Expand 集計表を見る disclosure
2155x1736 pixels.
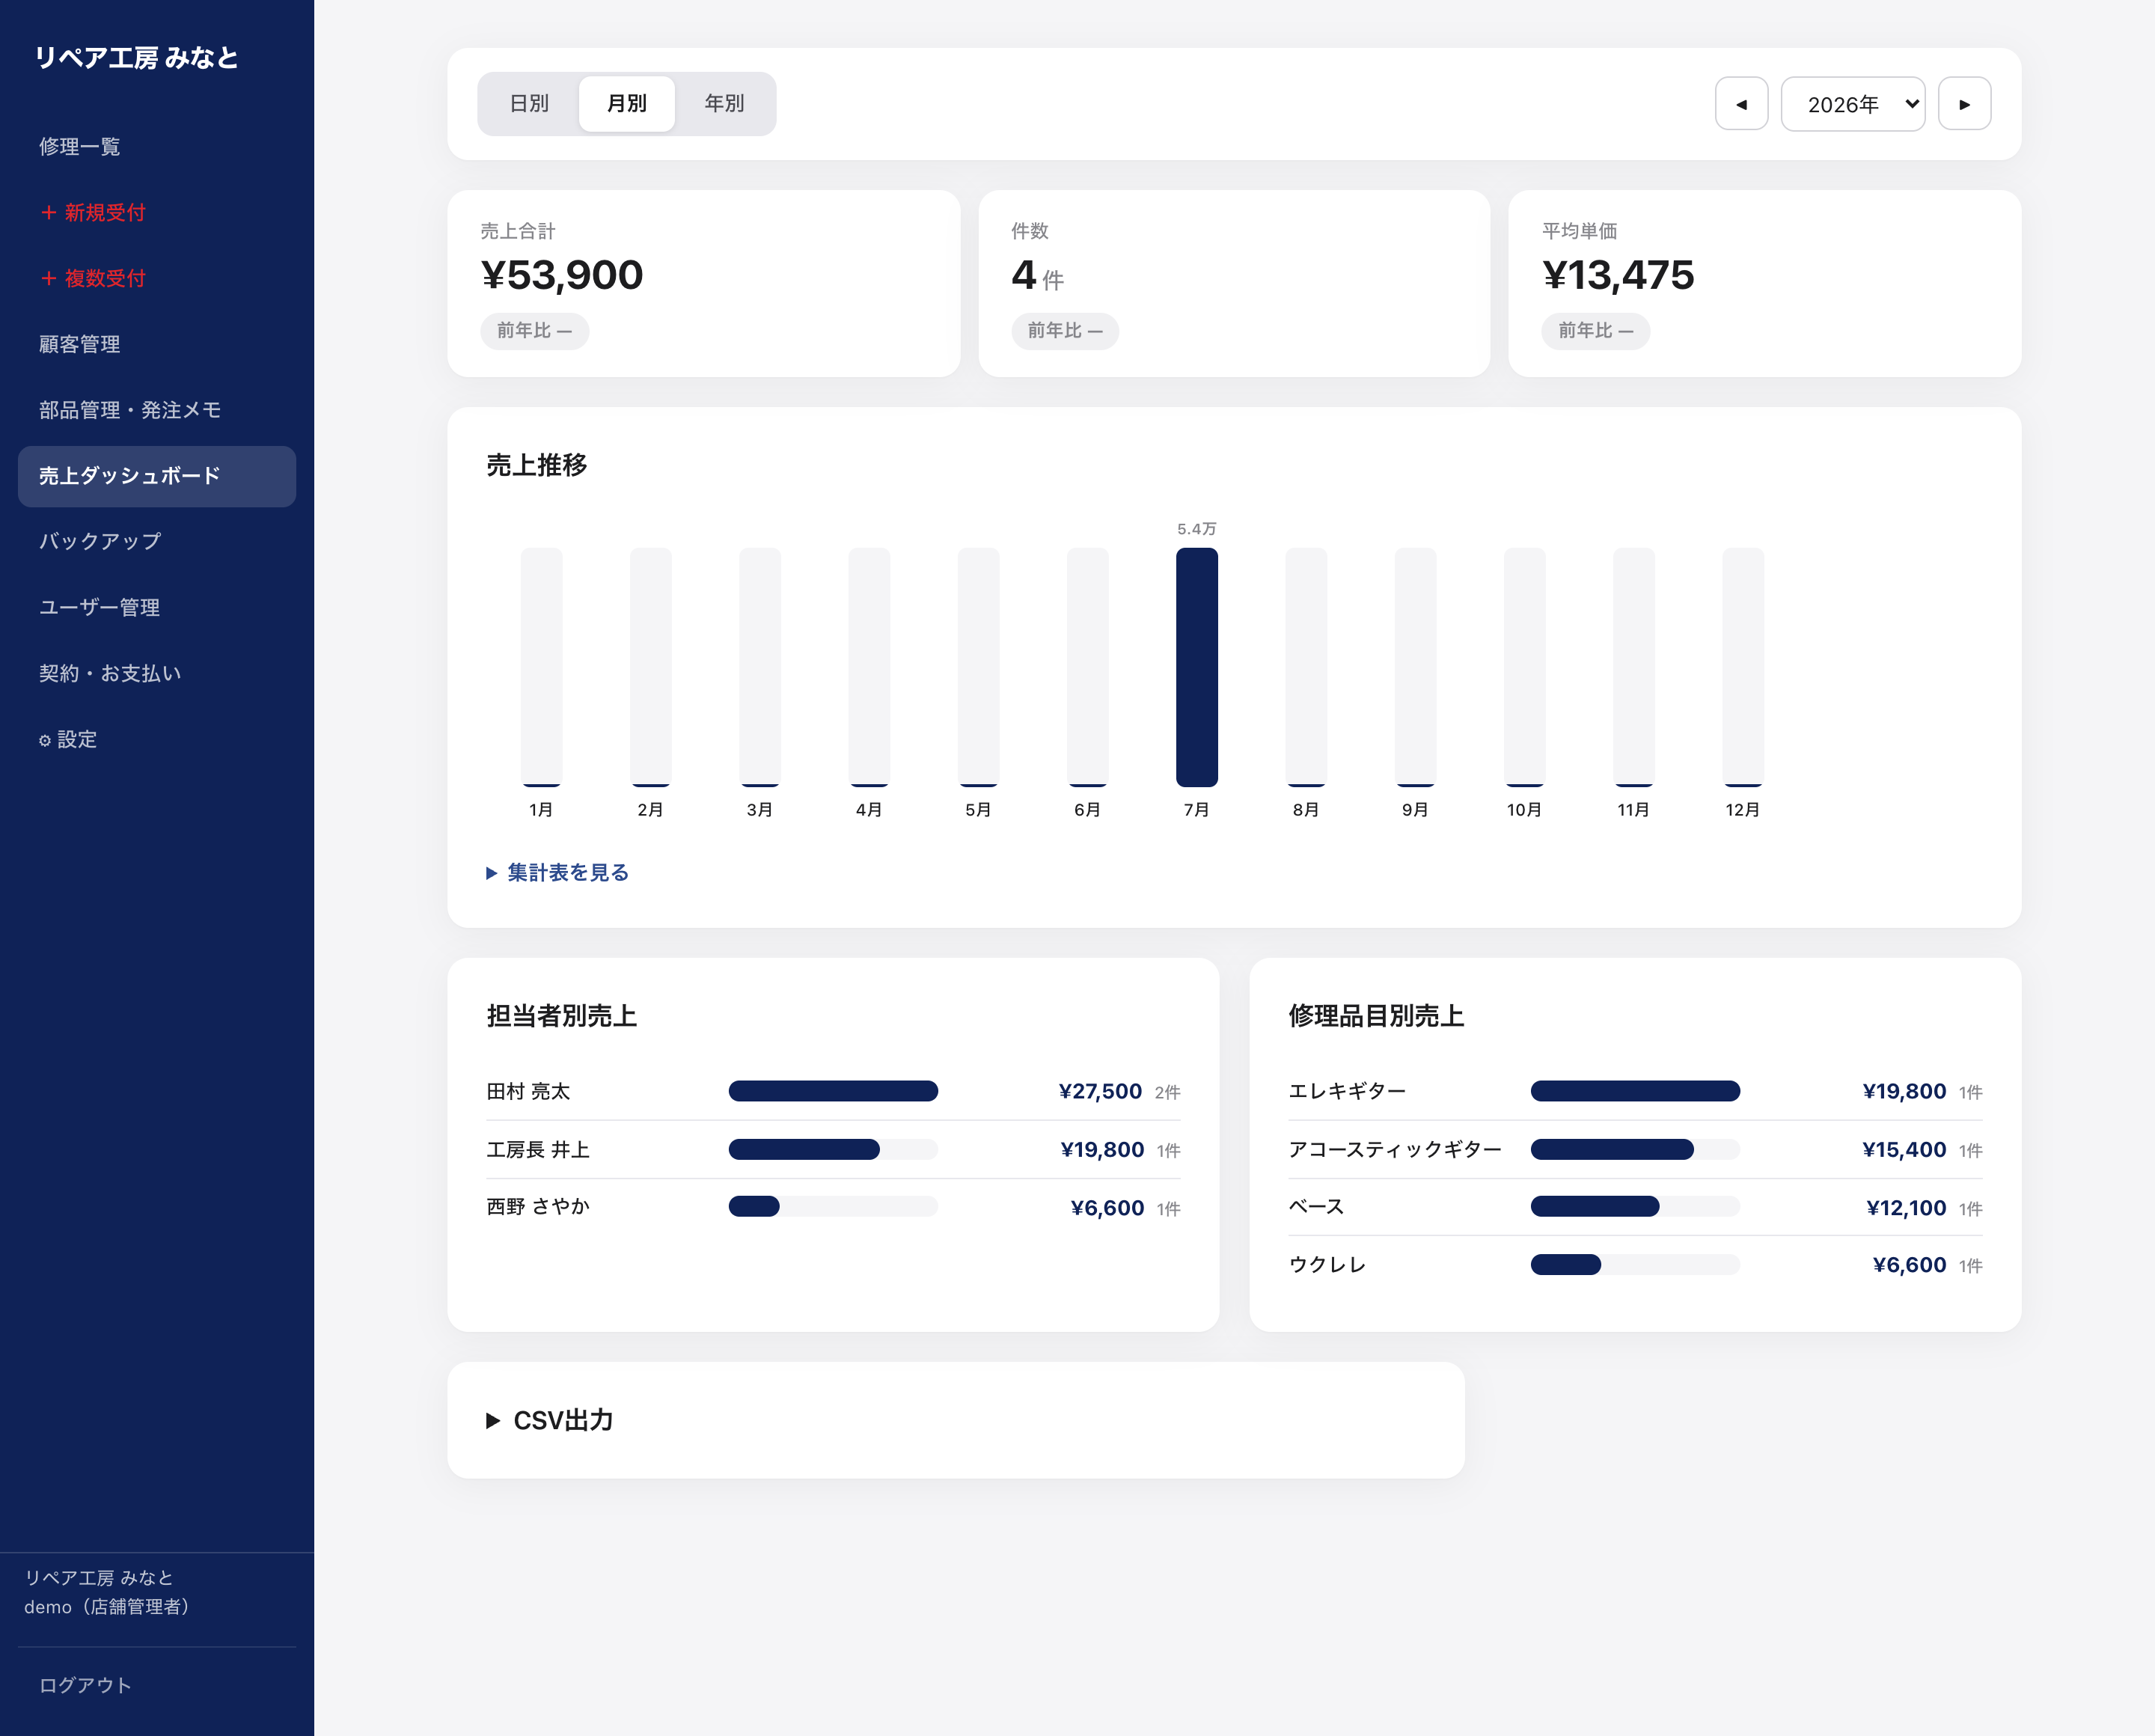(x=558, y=872)
